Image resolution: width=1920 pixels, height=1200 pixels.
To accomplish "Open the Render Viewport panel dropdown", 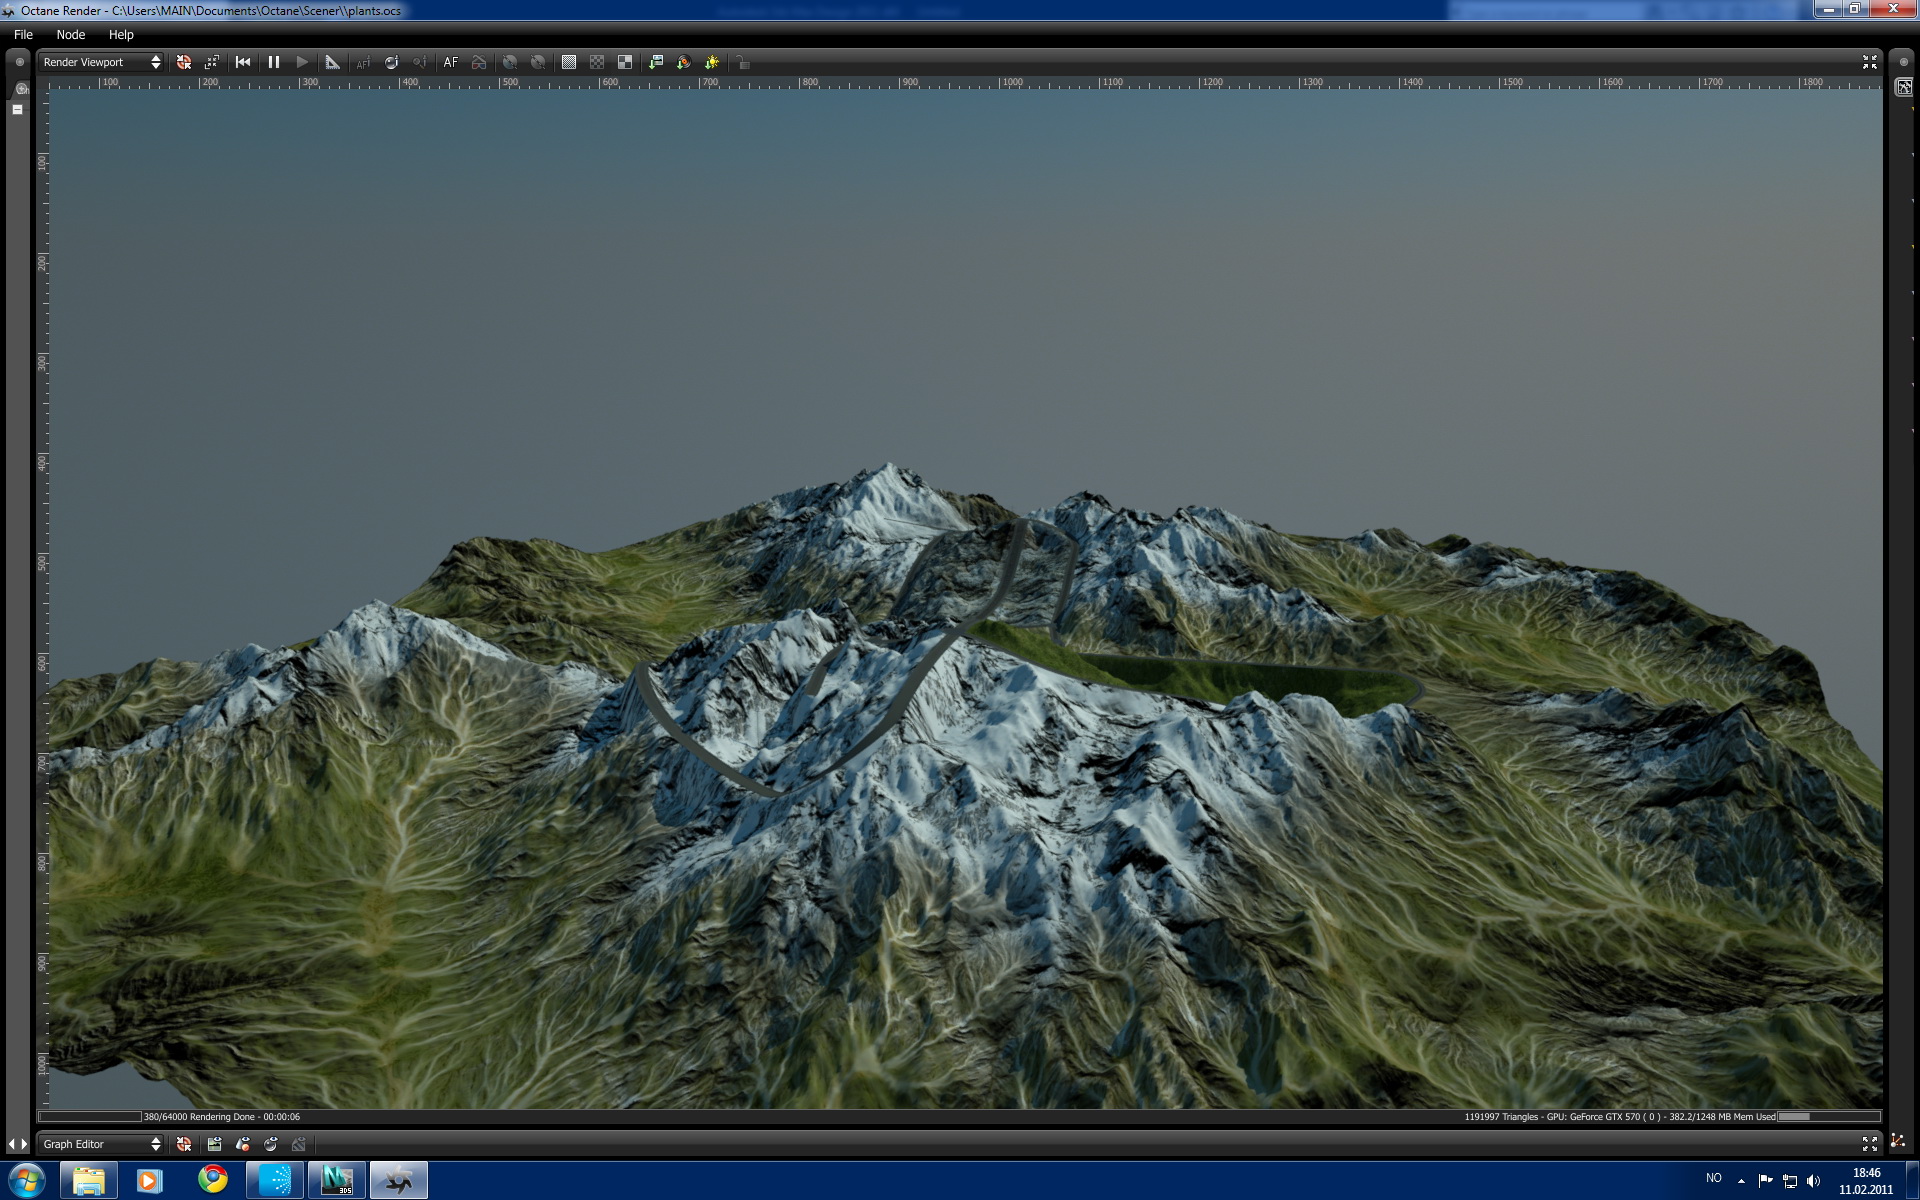I will tap(101, 62).
